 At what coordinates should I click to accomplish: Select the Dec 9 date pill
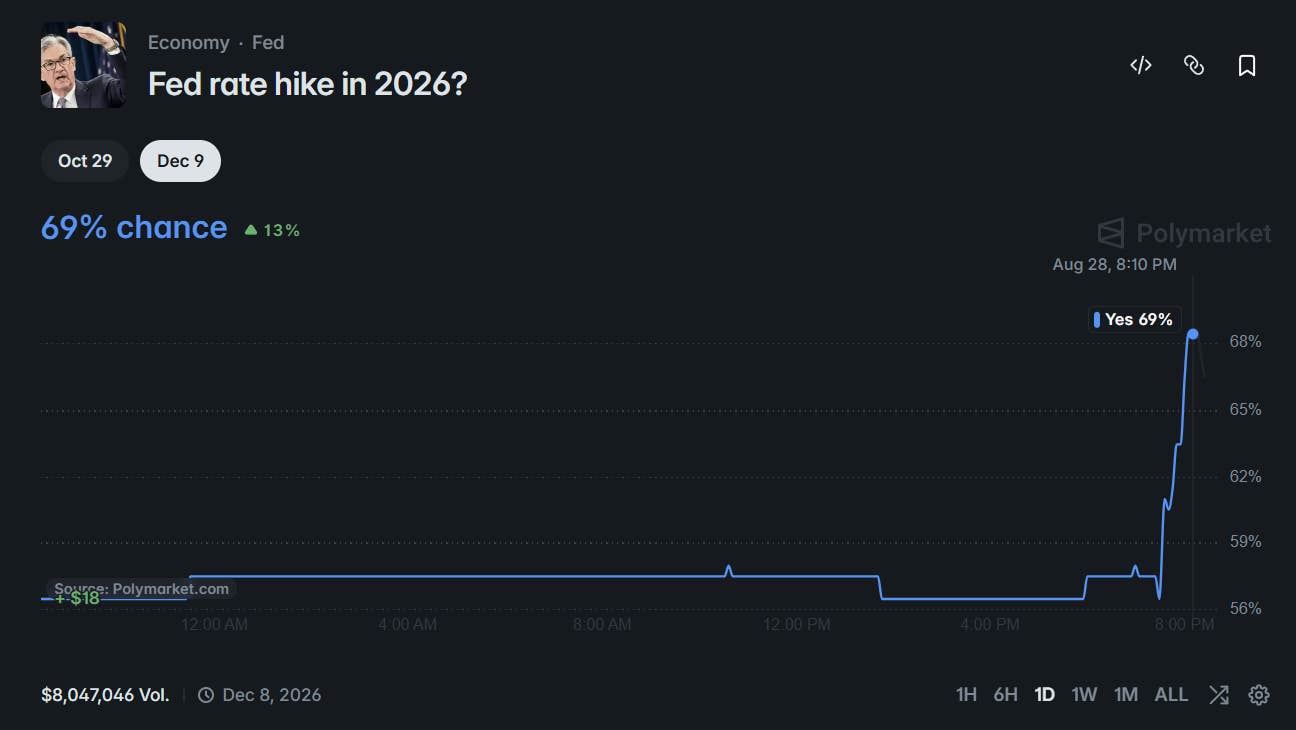[180, 161]
